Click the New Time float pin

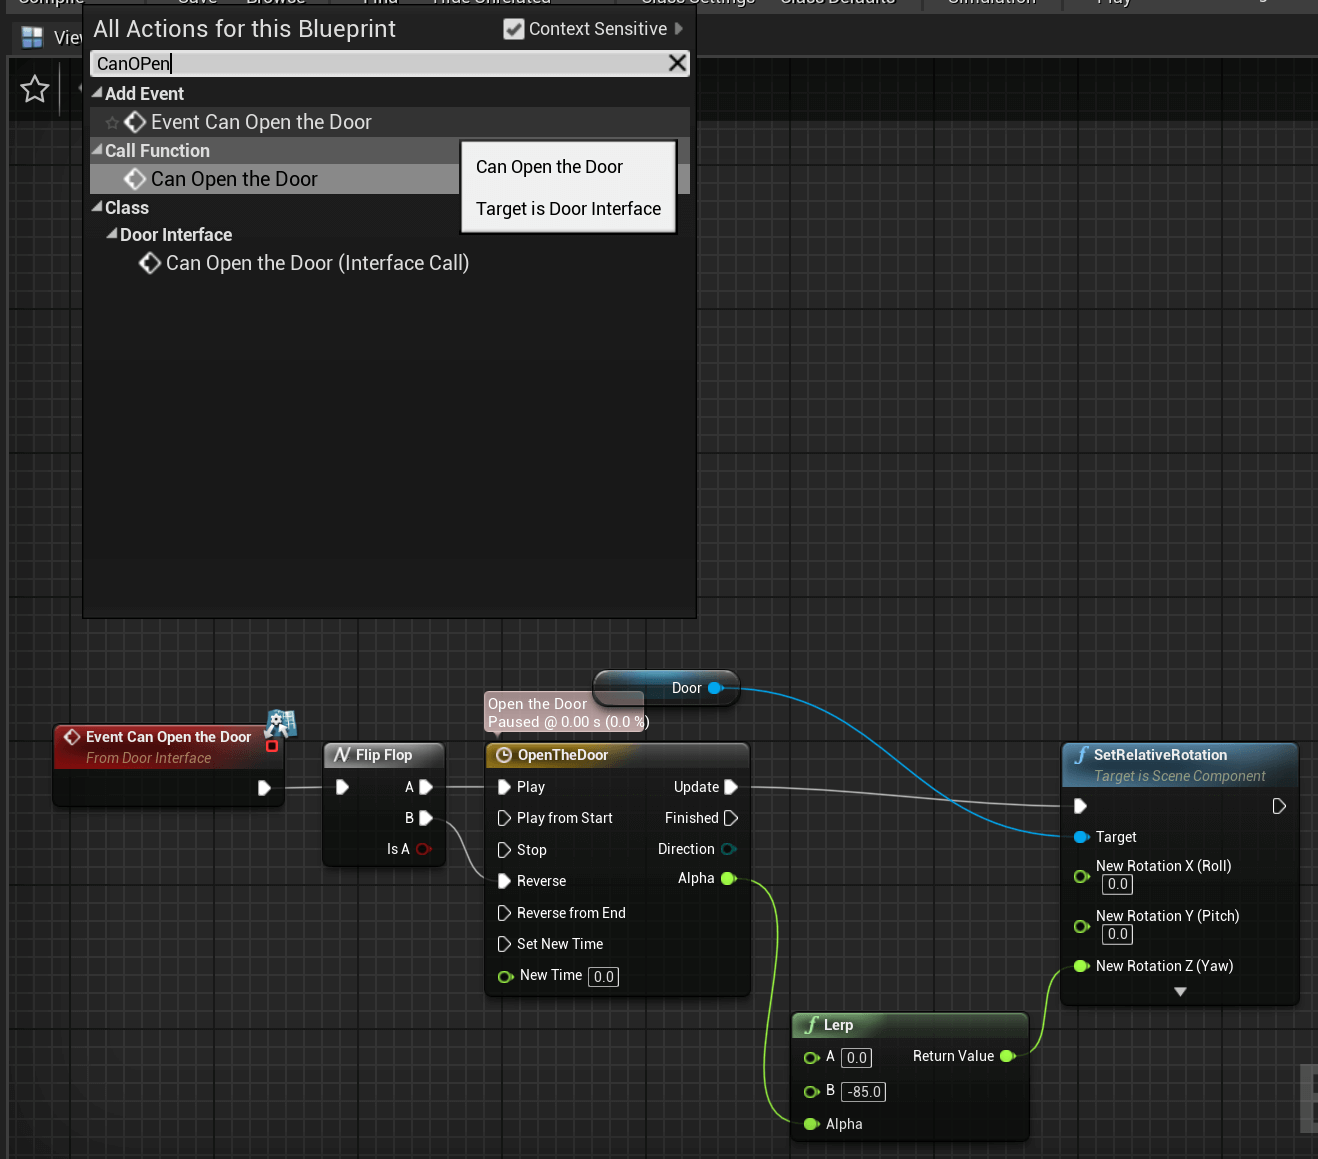pos(506,976)
